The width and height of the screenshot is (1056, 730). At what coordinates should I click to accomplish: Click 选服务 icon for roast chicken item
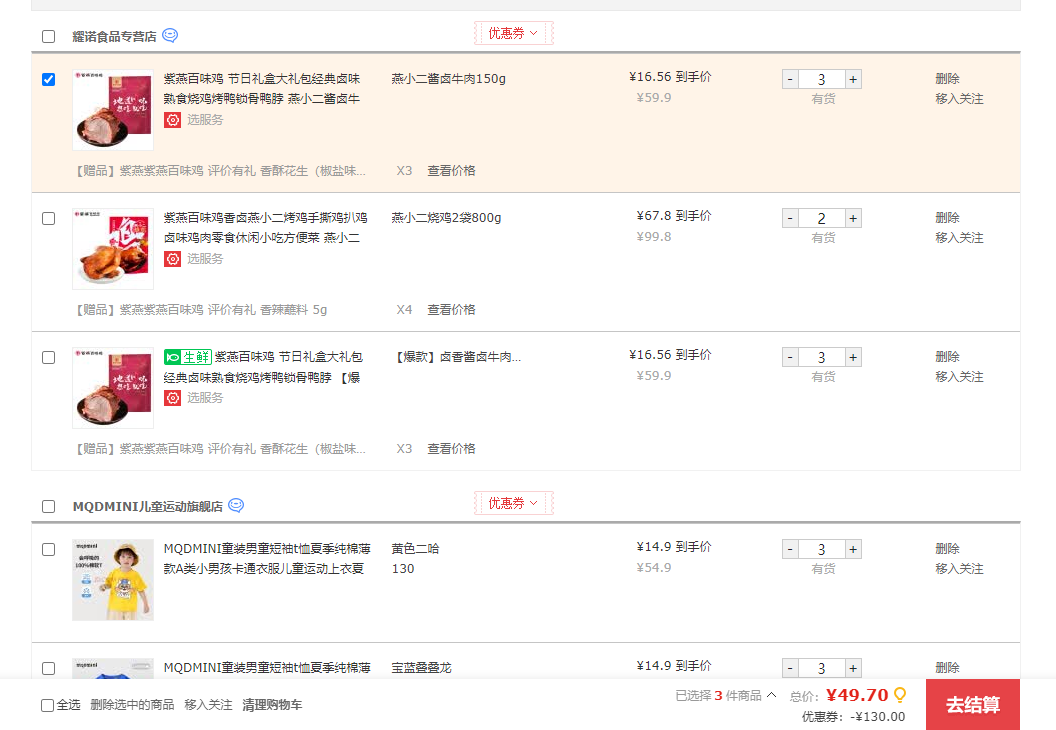click(173, 259)
